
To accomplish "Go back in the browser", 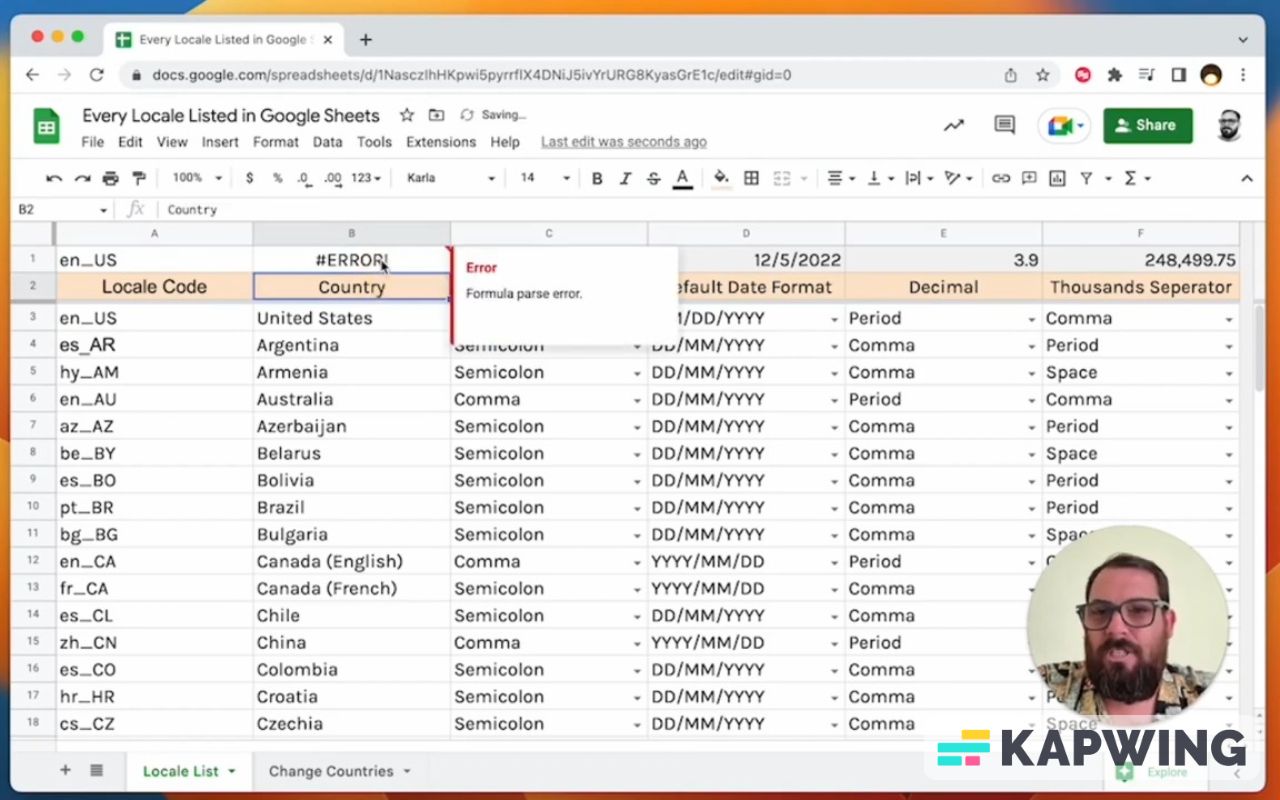I will coord(33,75).
